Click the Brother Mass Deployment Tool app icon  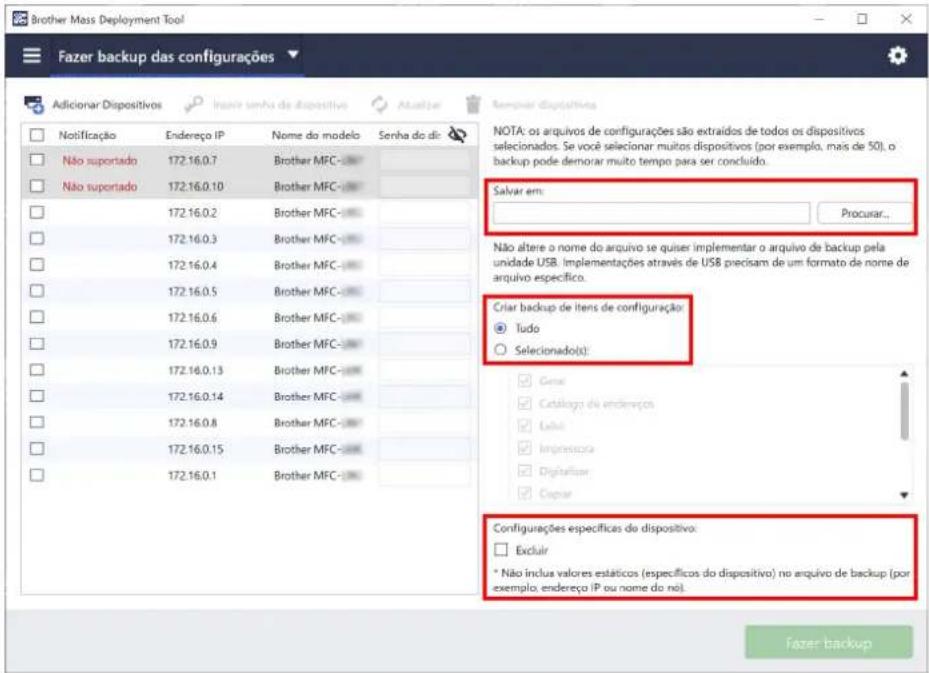[20, 19]
